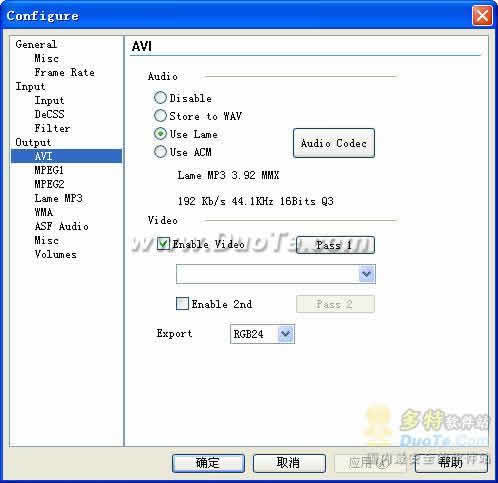Click the Pass 1 button
Viewport: 498px width, 483px height.
[335, 245]
